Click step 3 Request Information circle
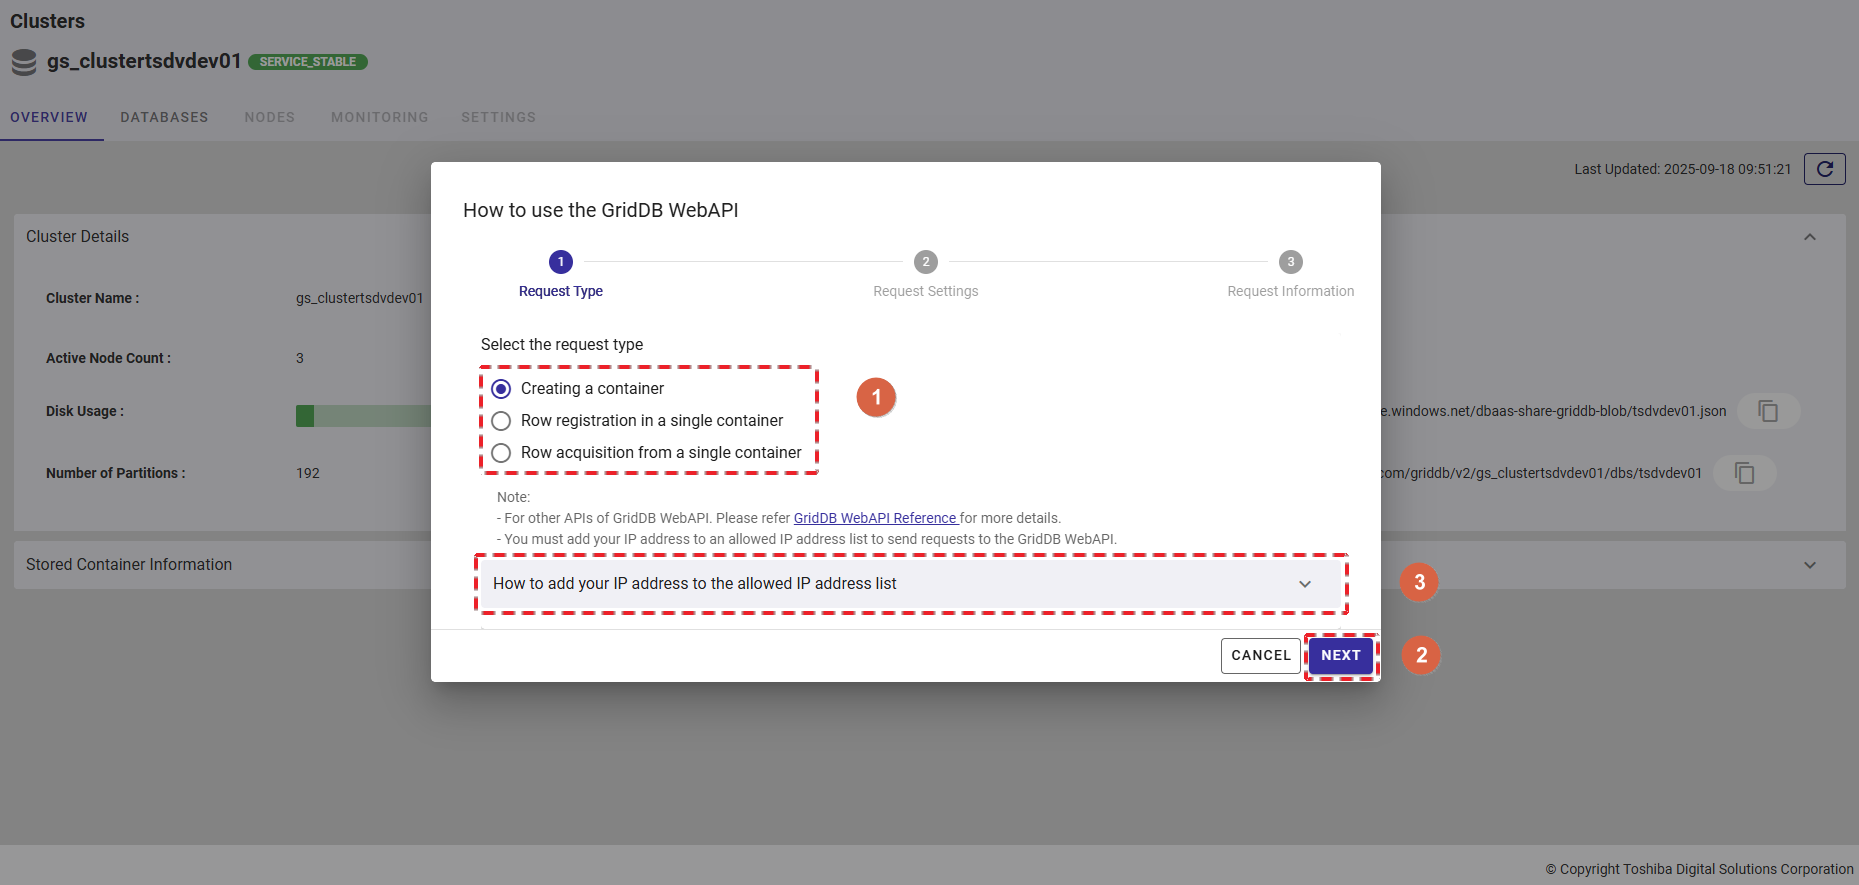Screen dimensions: 1859x885 (x=1290, y=262)
